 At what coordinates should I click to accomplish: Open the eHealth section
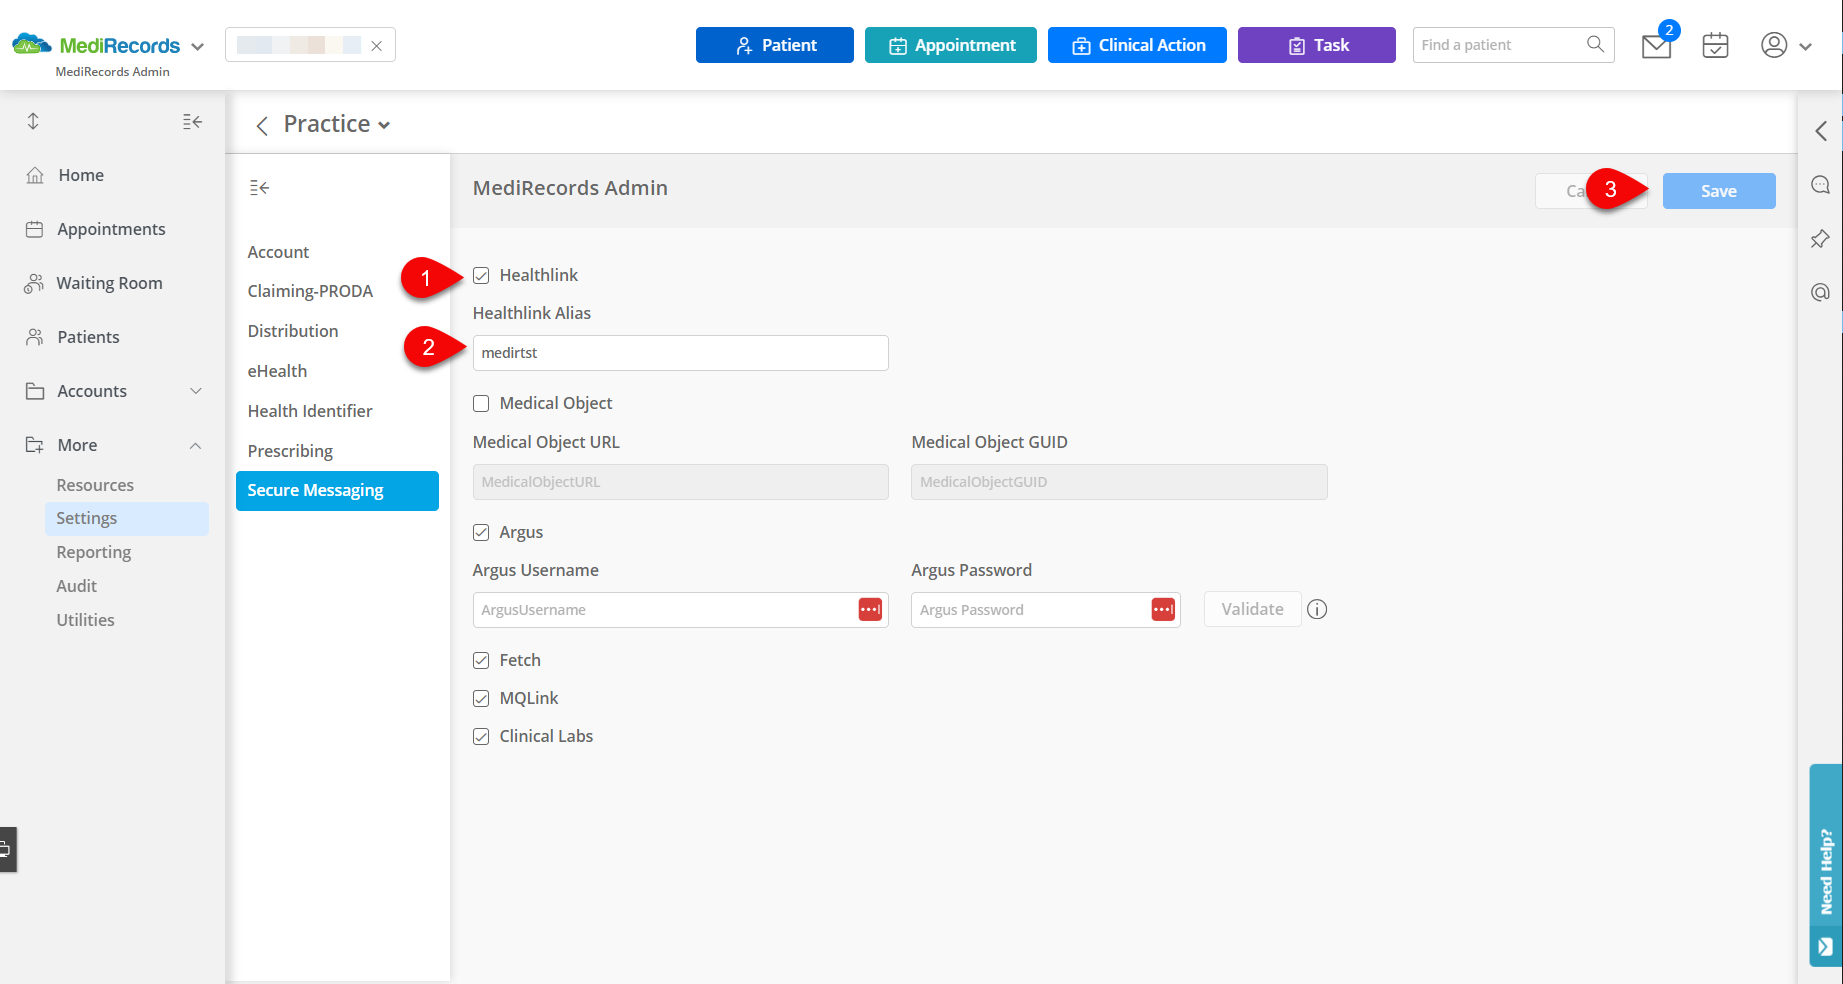277,371
